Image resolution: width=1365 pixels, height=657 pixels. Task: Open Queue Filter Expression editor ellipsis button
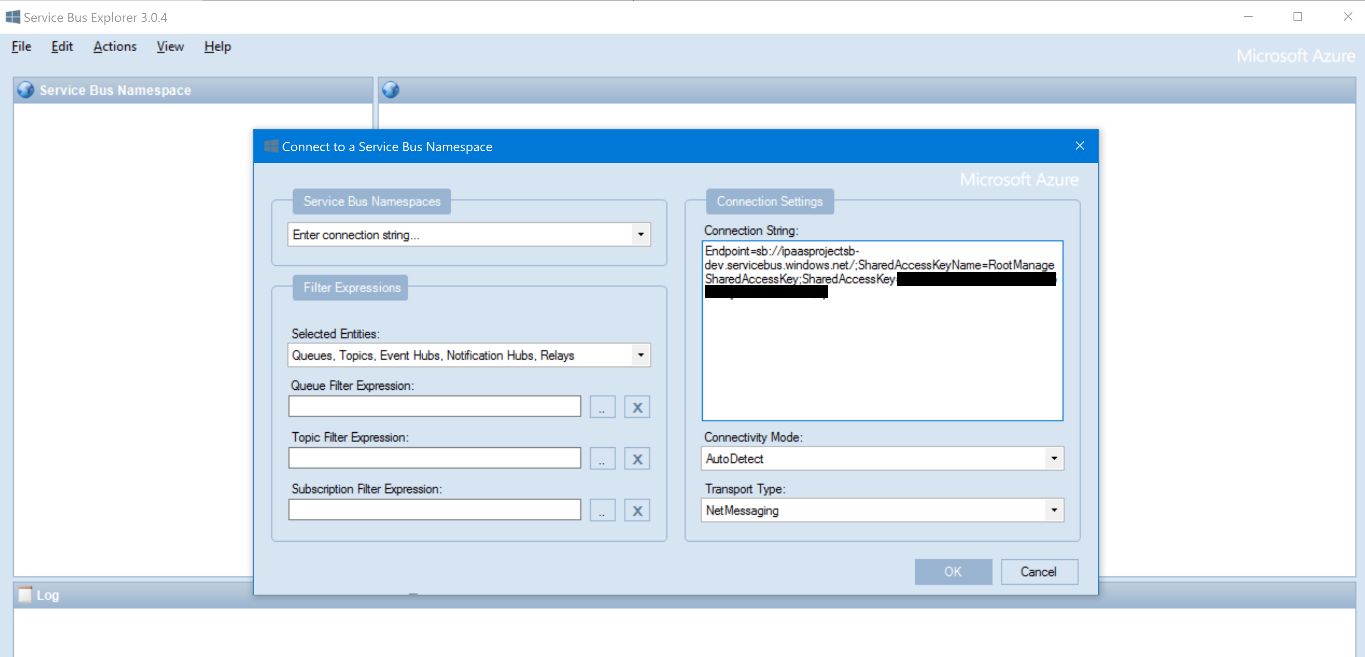pyautogui.click(x=602, y=407)
